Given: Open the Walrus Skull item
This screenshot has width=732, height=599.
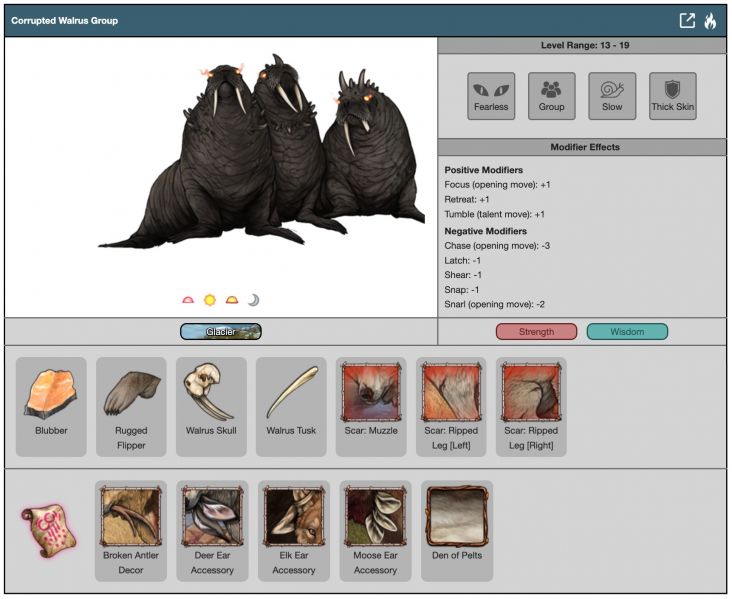Looking at the screenshot, I should click(211, 406).
